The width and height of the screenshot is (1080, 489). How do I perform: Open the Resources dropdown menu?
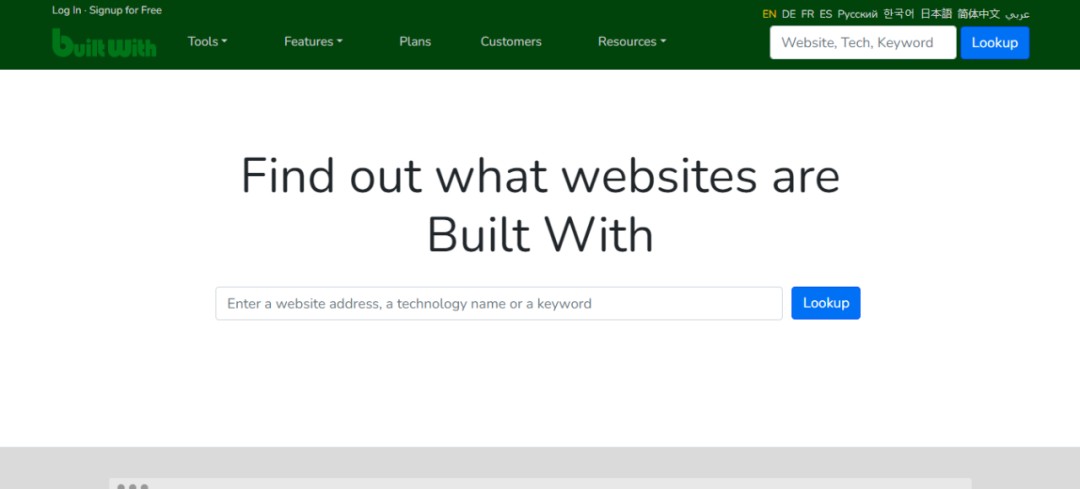(632, 41)
